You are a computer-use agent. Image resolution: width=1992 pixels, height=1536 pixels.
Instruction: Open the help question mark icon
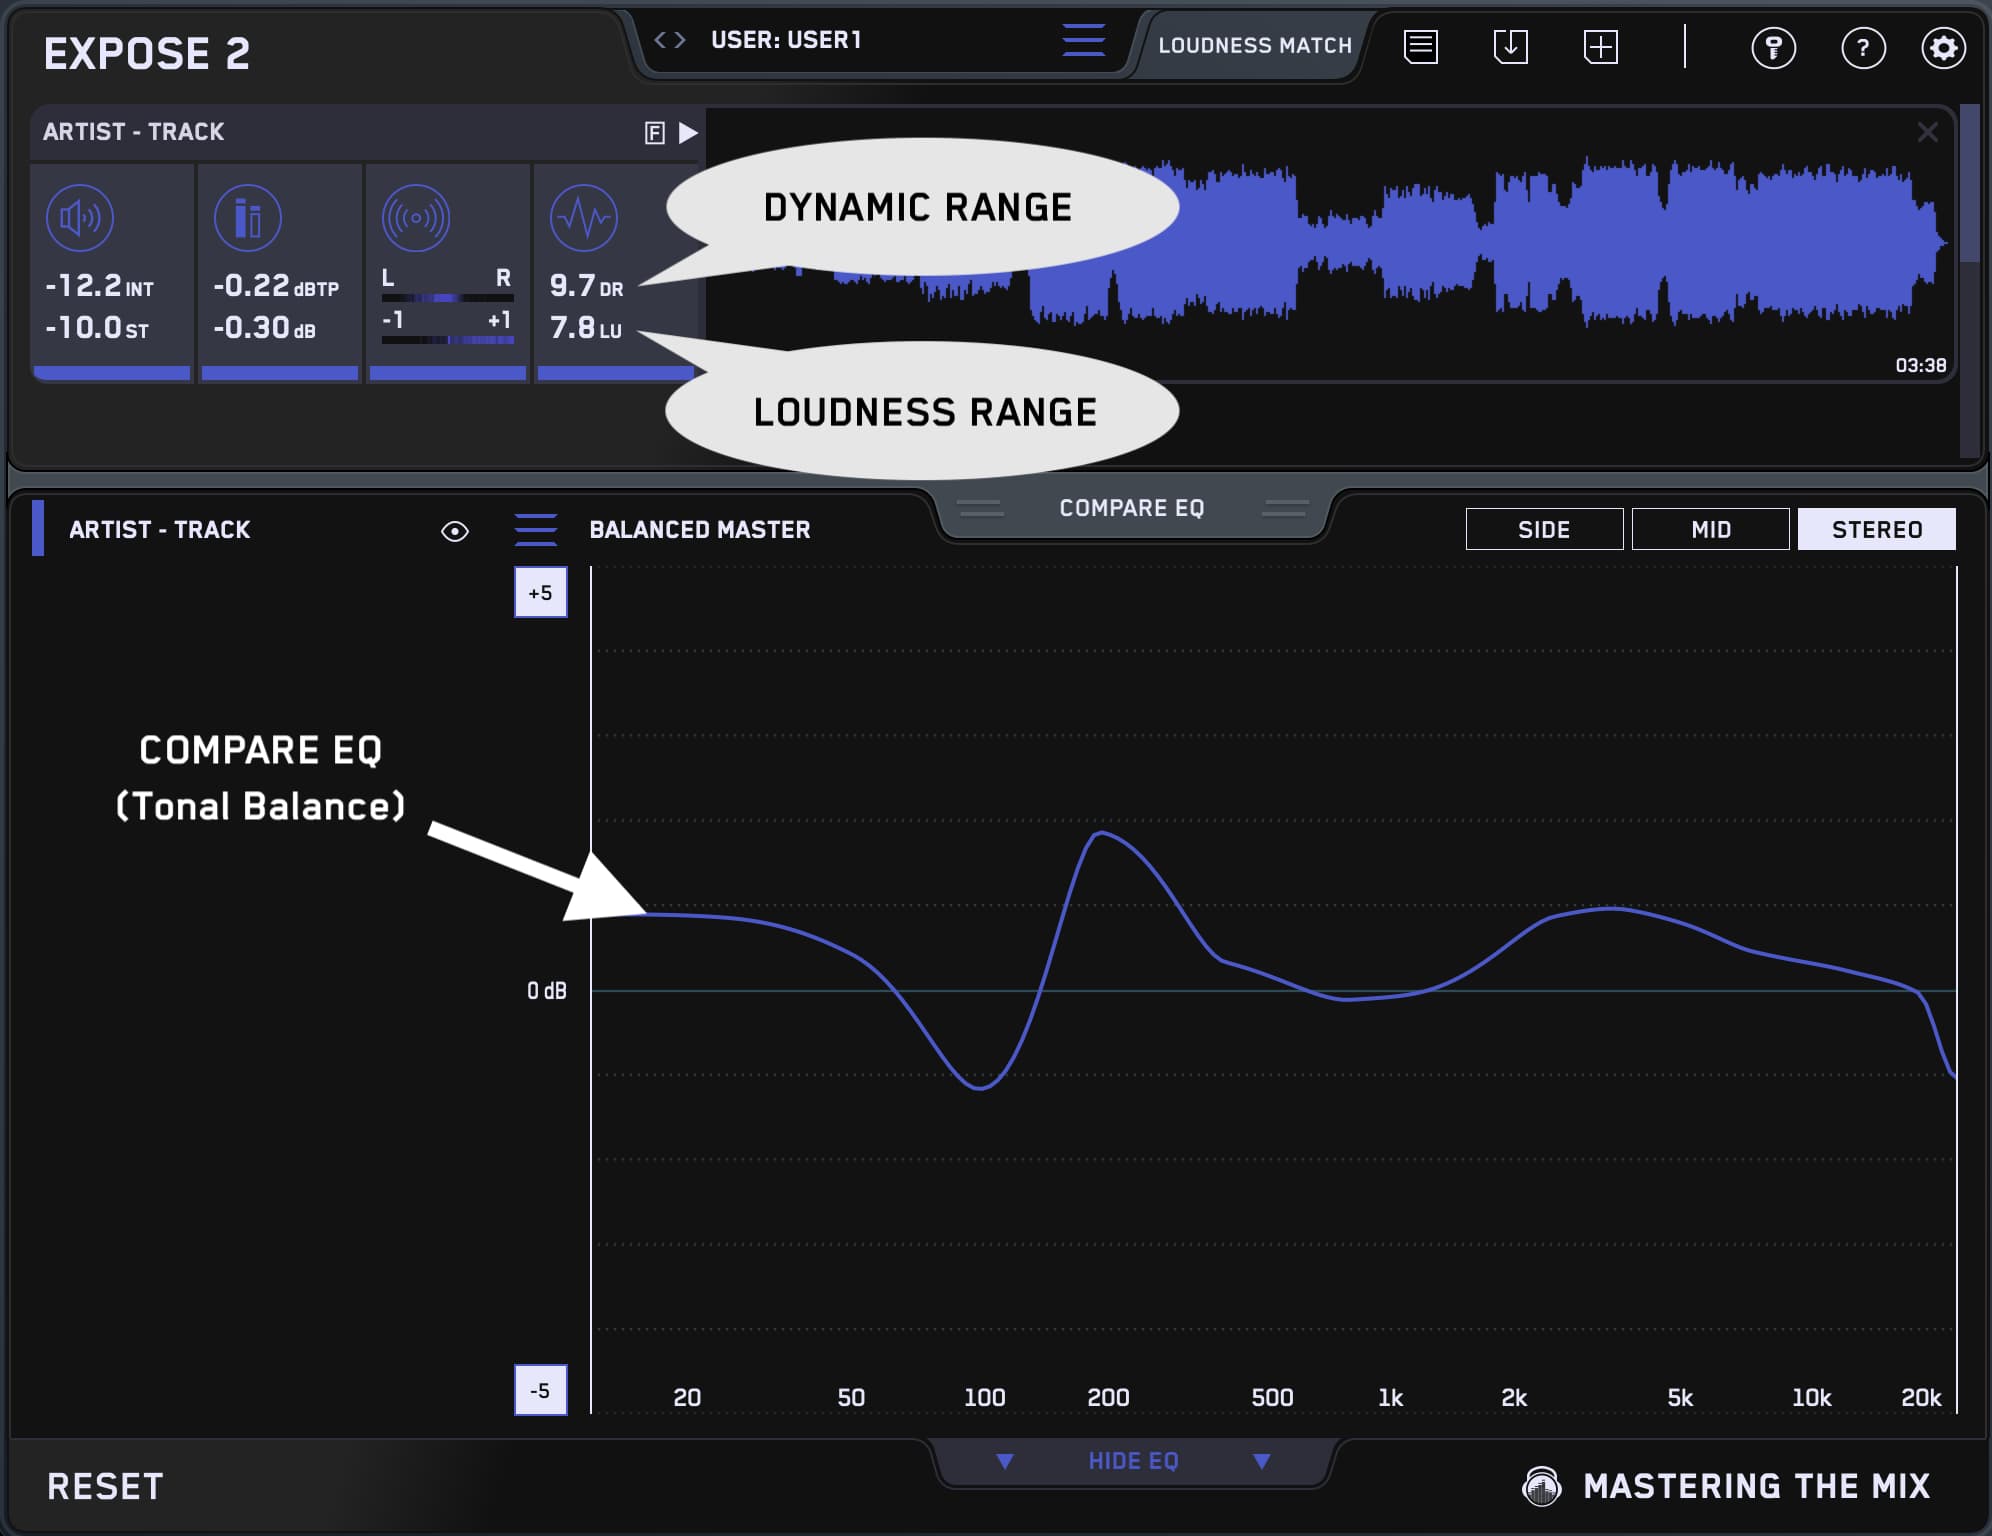pos(1863,48)
